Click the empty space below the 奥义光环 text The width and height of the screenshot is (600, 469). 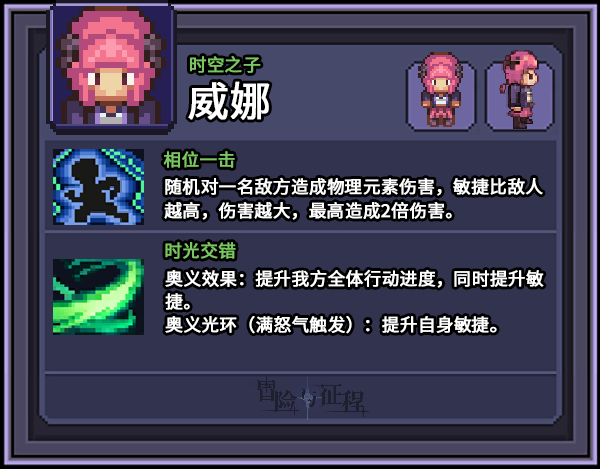(300, 353)
